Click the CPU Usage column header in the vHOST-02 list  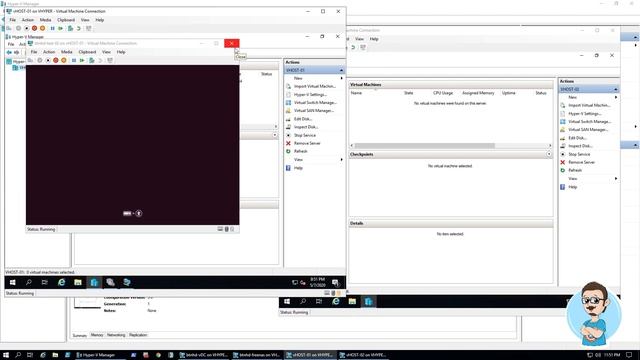pyautogui.click(x=443, y=93)
